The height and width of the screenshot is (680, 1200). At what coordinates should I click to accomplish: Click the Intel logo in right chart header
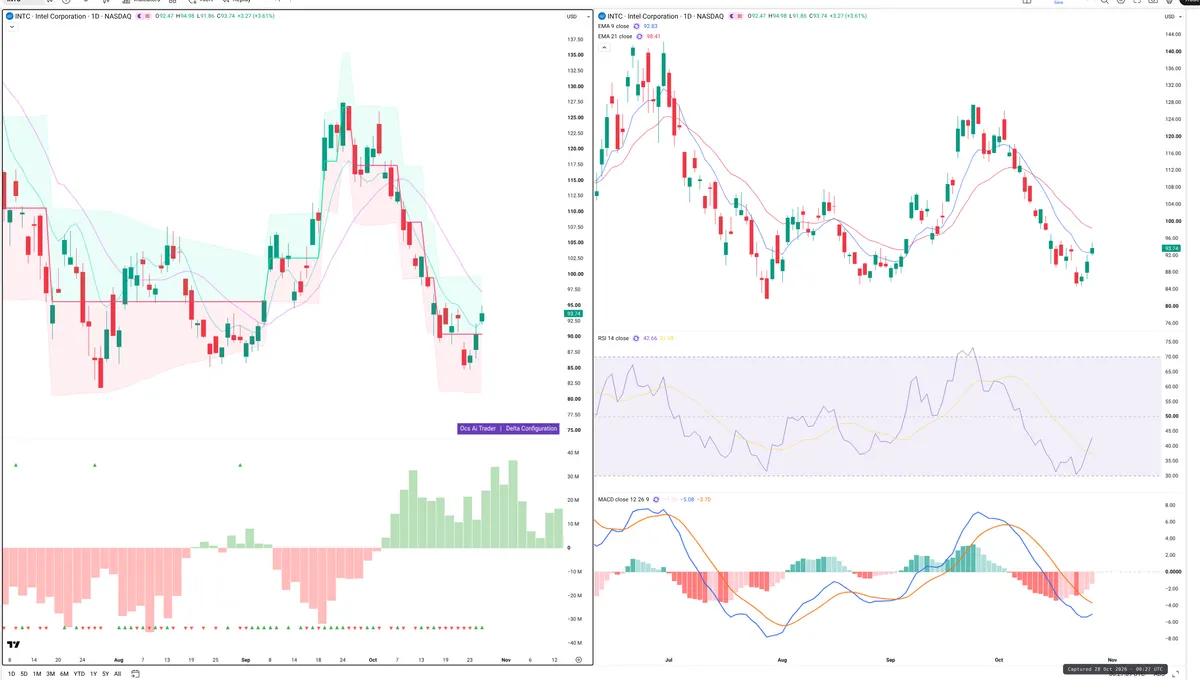tap(602, 16)
